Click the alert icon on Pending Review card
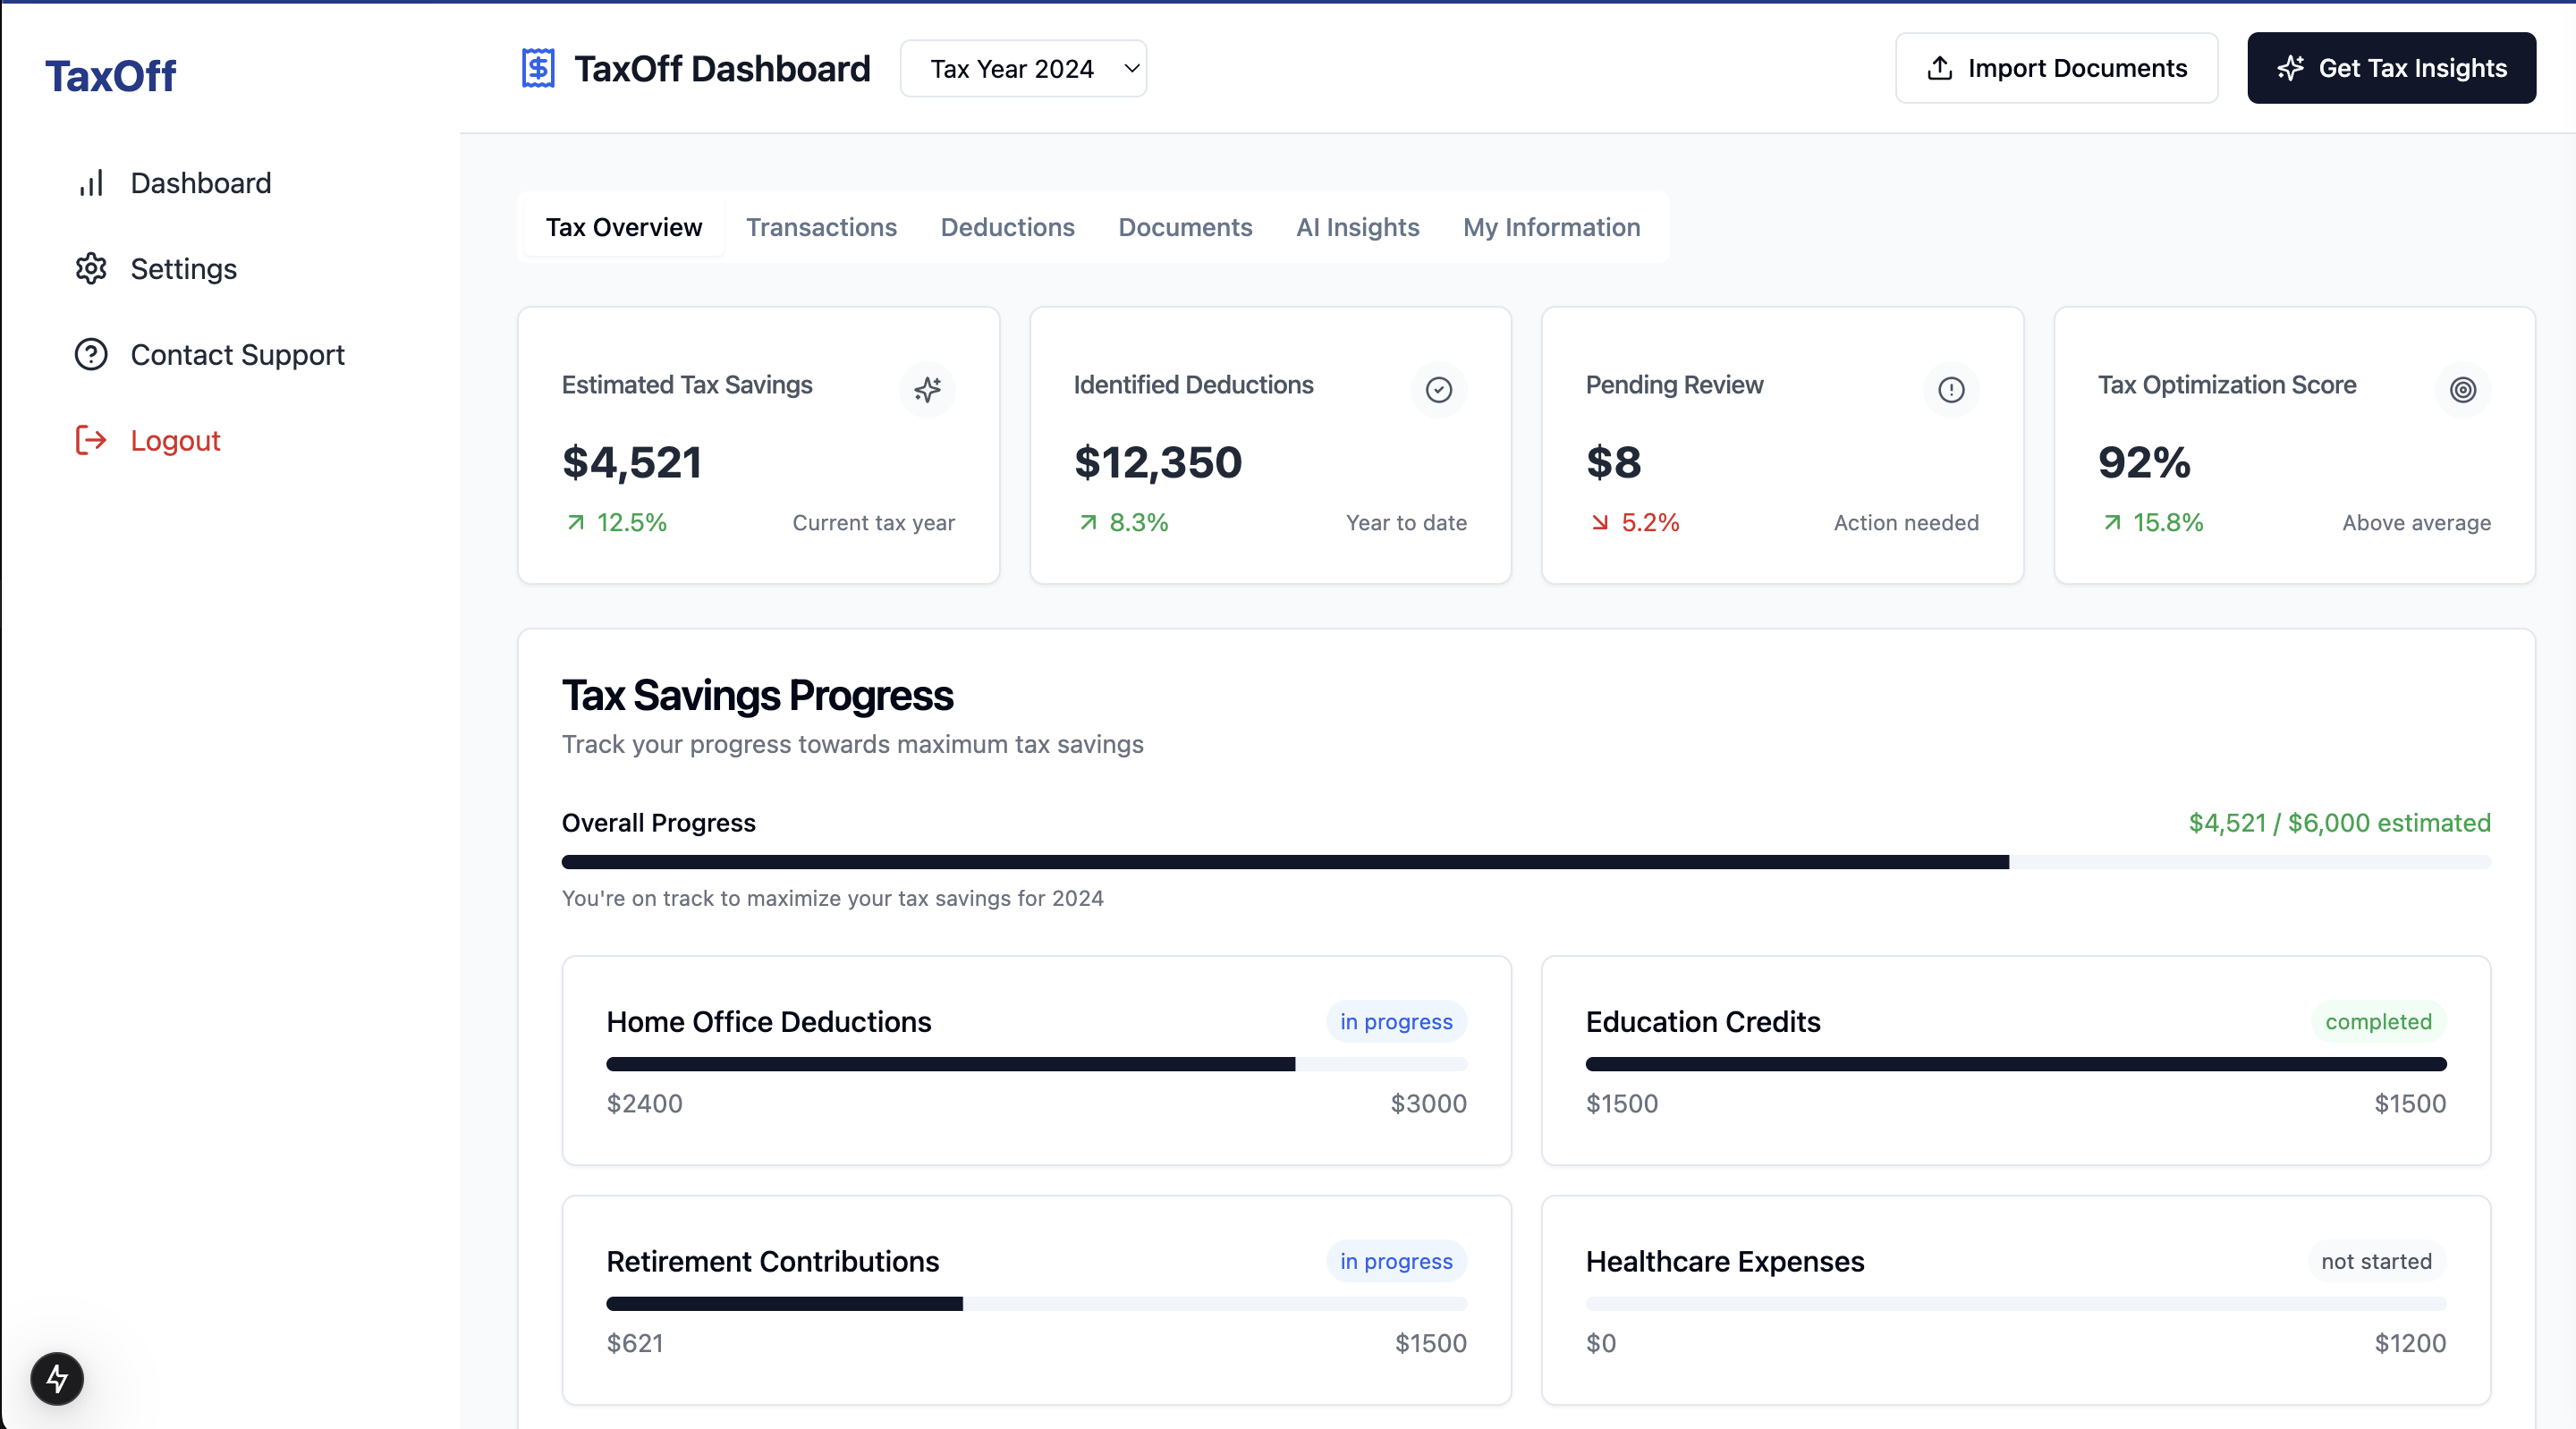Image resolution: width=2576 pixels, height=1429 pixels. [1950, 390]
